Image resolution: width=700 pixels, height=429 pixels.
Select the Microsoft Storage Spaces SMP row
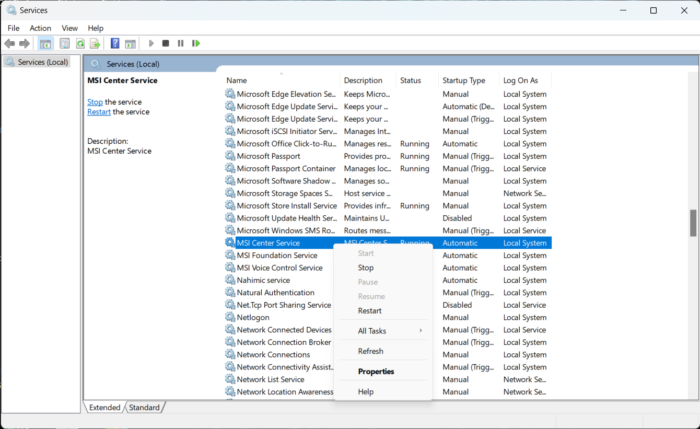pos(388,193)
